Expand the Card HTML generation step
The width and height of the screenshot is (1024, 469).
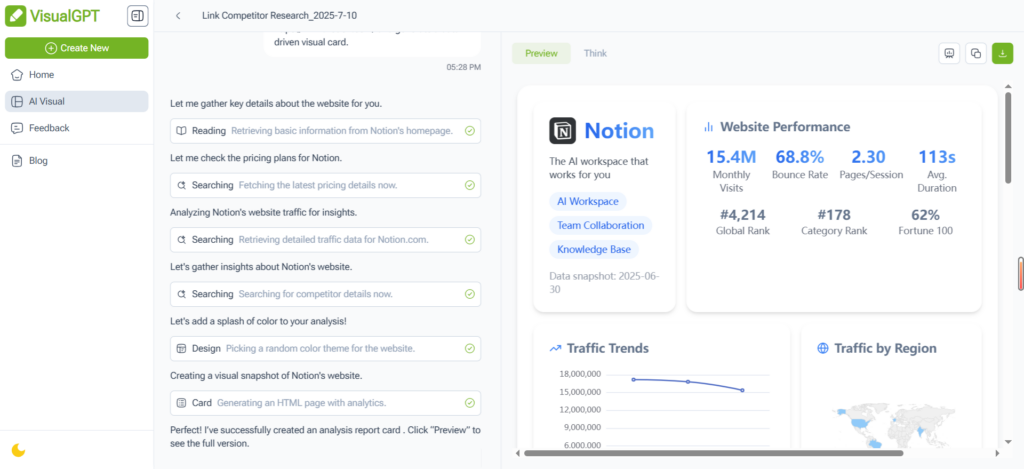[x=325, y=402]
